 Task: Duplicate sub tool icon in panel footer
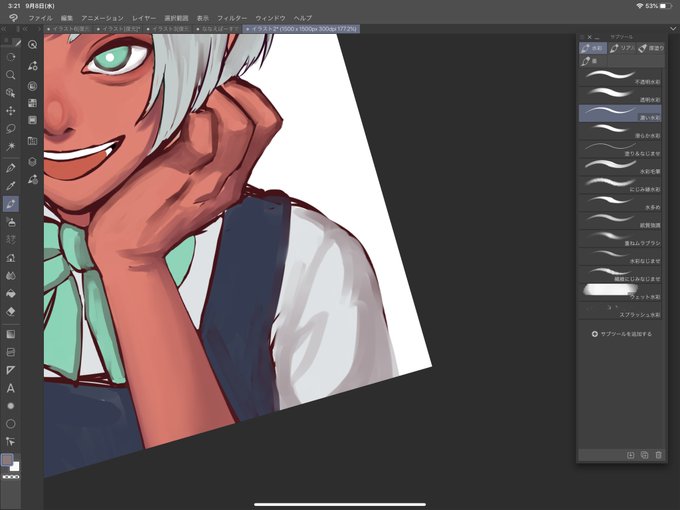[x=644, y=454]
